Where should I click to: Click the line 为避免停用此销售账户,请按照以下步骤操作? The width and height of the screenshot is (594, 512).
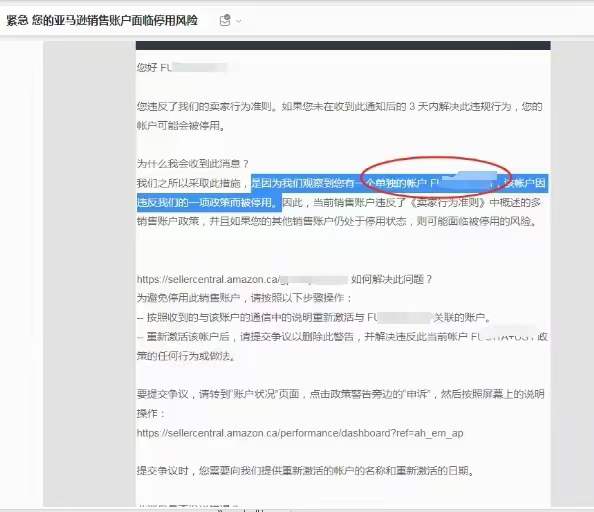[x=244, y=298]
